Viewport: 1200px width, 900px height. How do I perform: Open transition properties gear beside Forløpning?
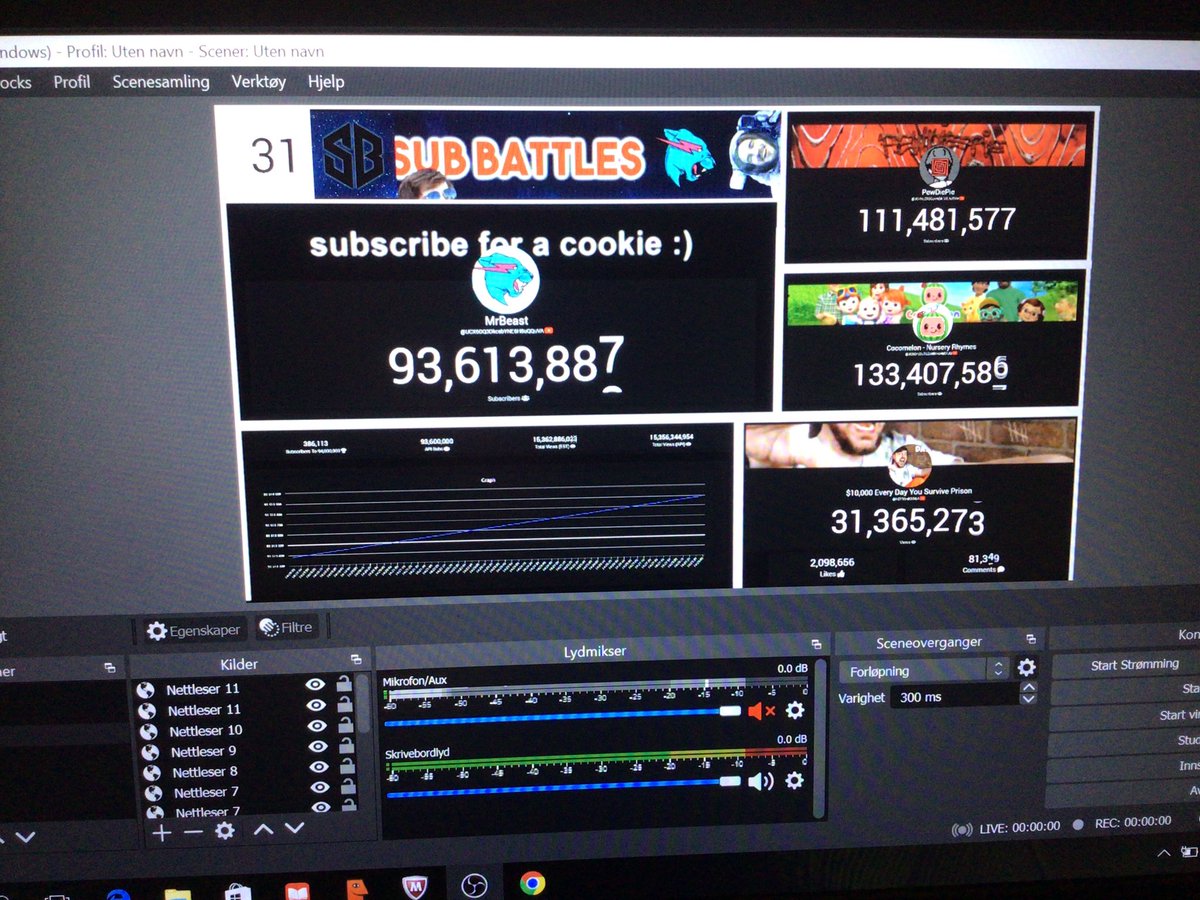pyautogui.click(x=1026, y=667)
